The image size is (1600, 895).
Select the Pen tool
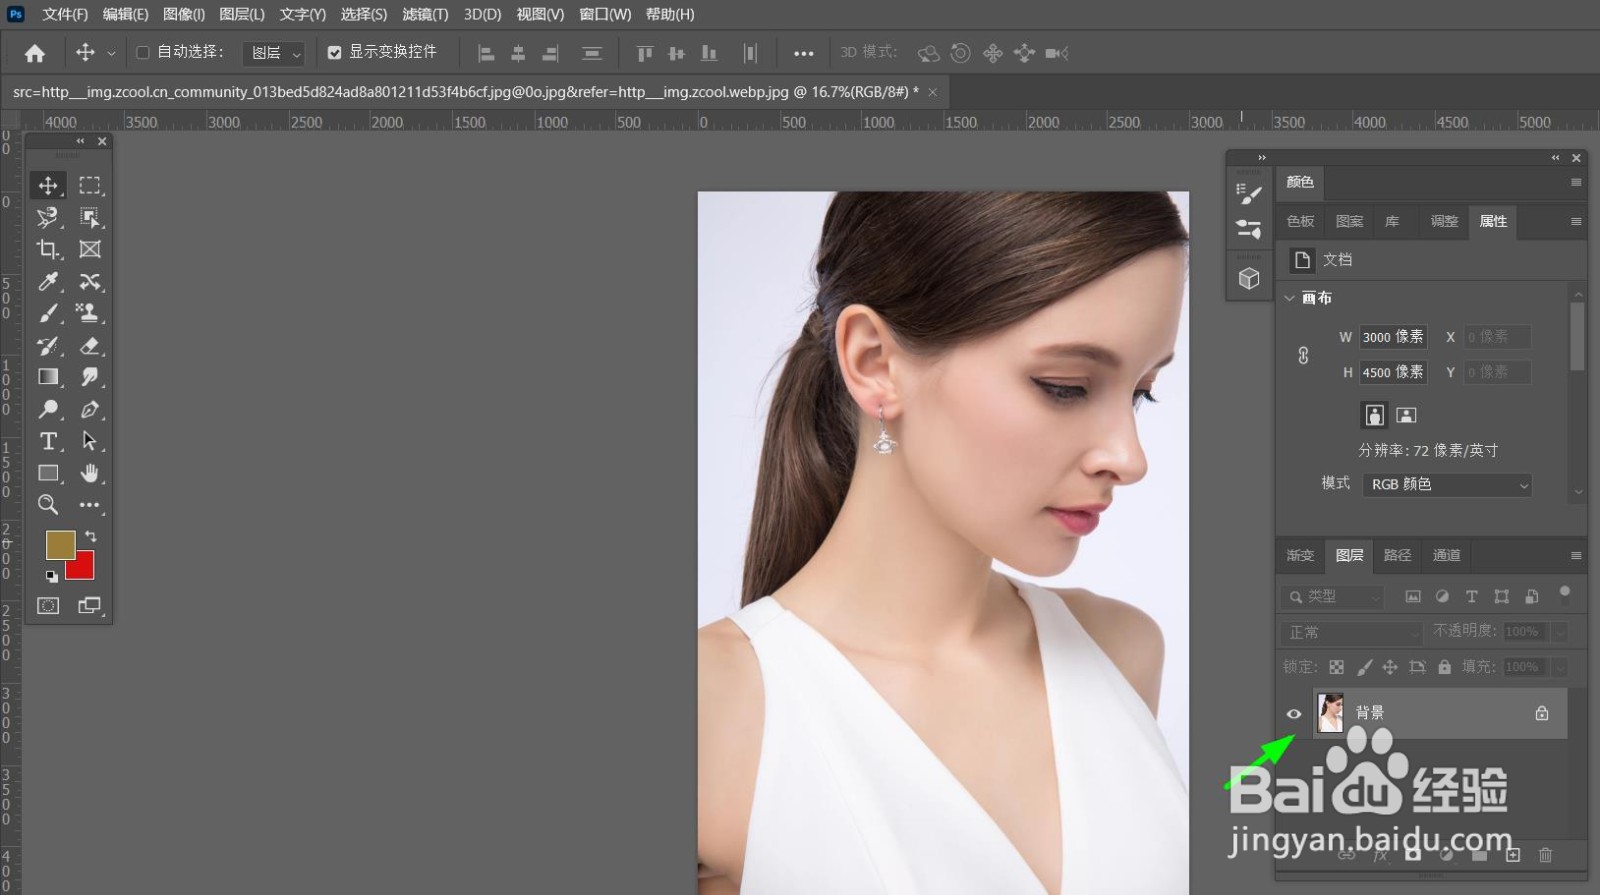point(90,409)
